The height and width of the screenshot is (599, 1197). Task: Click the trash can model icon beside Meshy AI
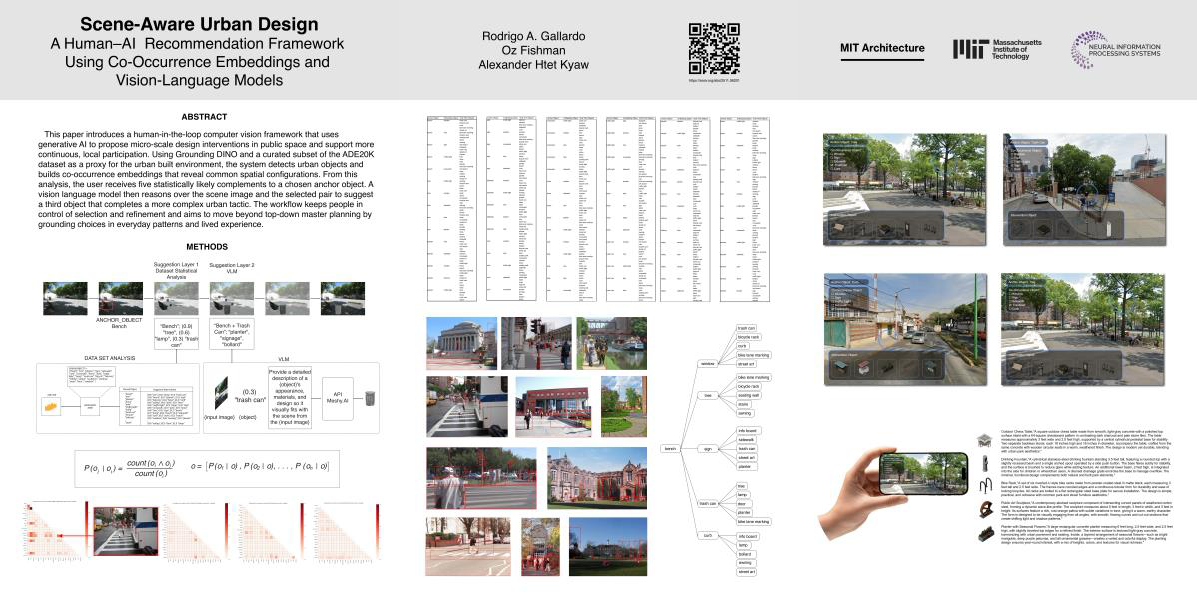371,398
